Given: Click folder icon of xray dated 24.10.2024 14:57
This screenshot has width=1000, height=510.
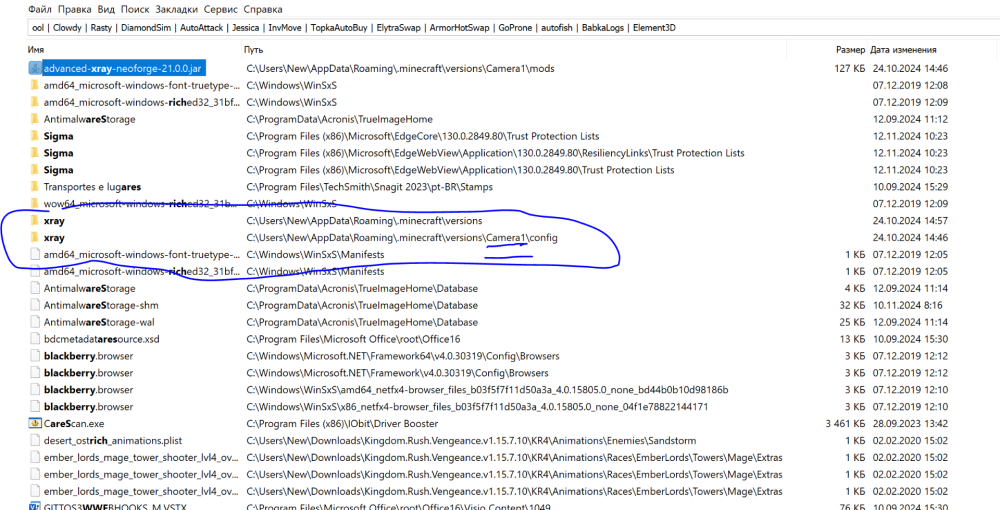Looking at the screenshot, I should (34, 221).
